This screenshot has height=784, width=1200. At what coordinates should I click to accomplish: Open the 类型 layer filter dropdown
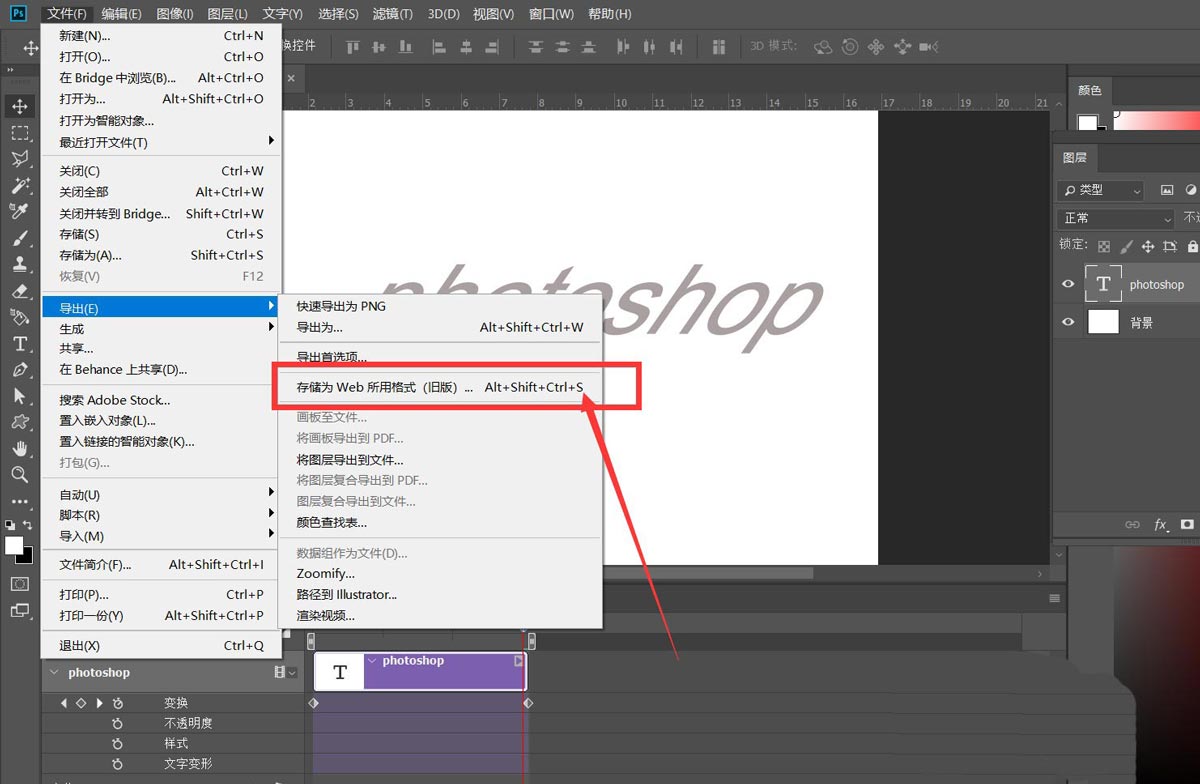pyautogui.click(x=1101, y=190)
